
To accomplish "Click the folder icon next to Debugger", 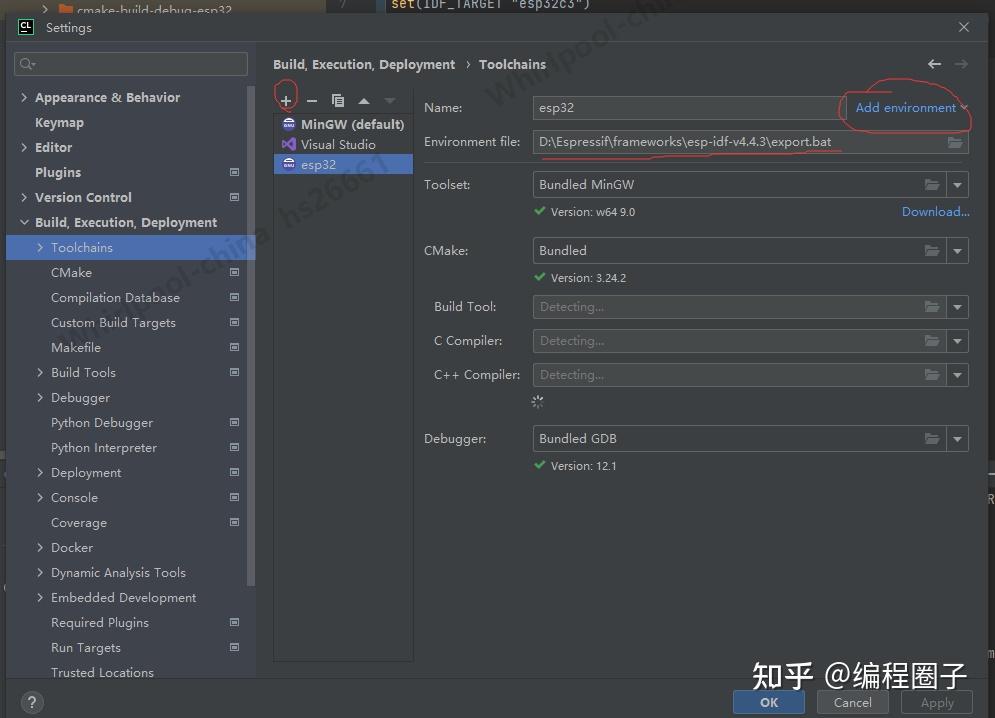I will [x=932, y=438].
